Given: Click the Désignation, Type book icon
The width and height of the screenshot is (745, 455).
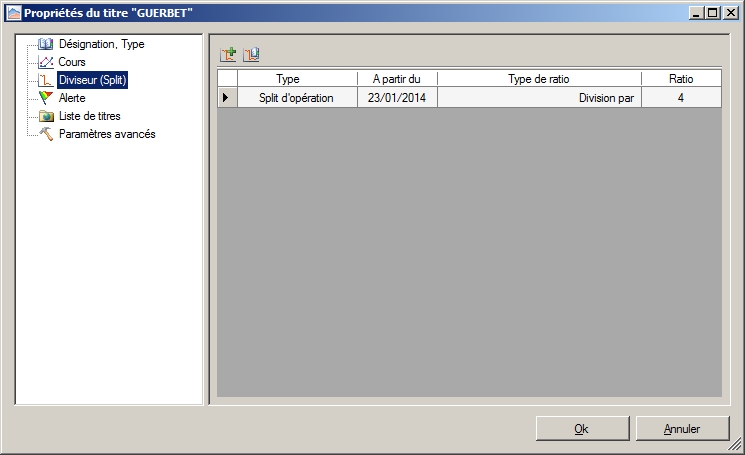Looking at the screenshot, I should (x=46, y=44).
